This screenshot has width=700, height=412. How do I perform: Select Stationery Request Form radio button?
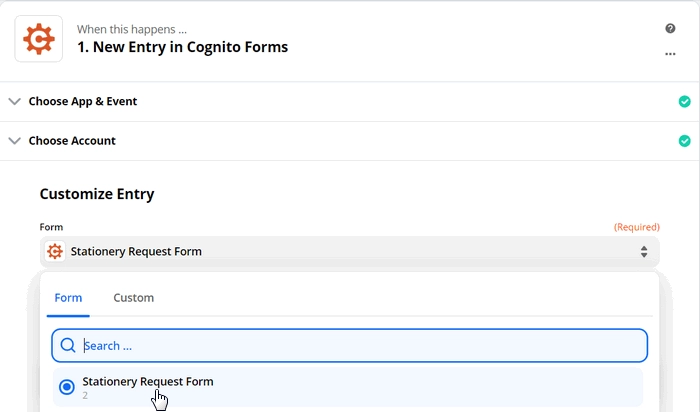(67, 387)
